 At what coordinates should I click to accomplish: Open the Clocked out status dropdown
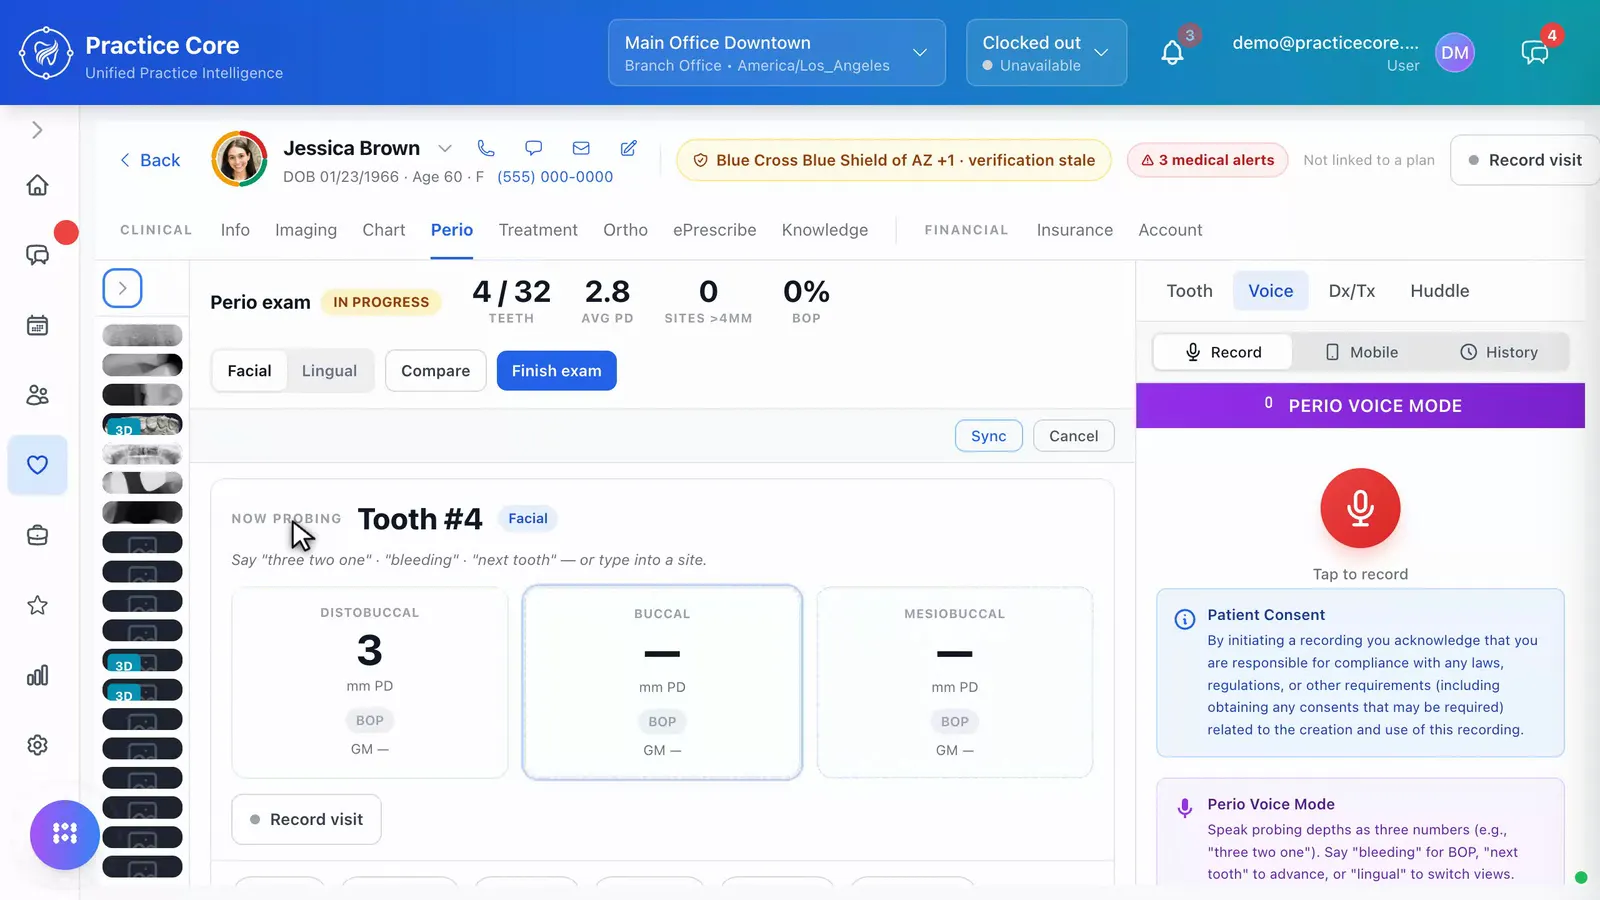[1046, 53]
